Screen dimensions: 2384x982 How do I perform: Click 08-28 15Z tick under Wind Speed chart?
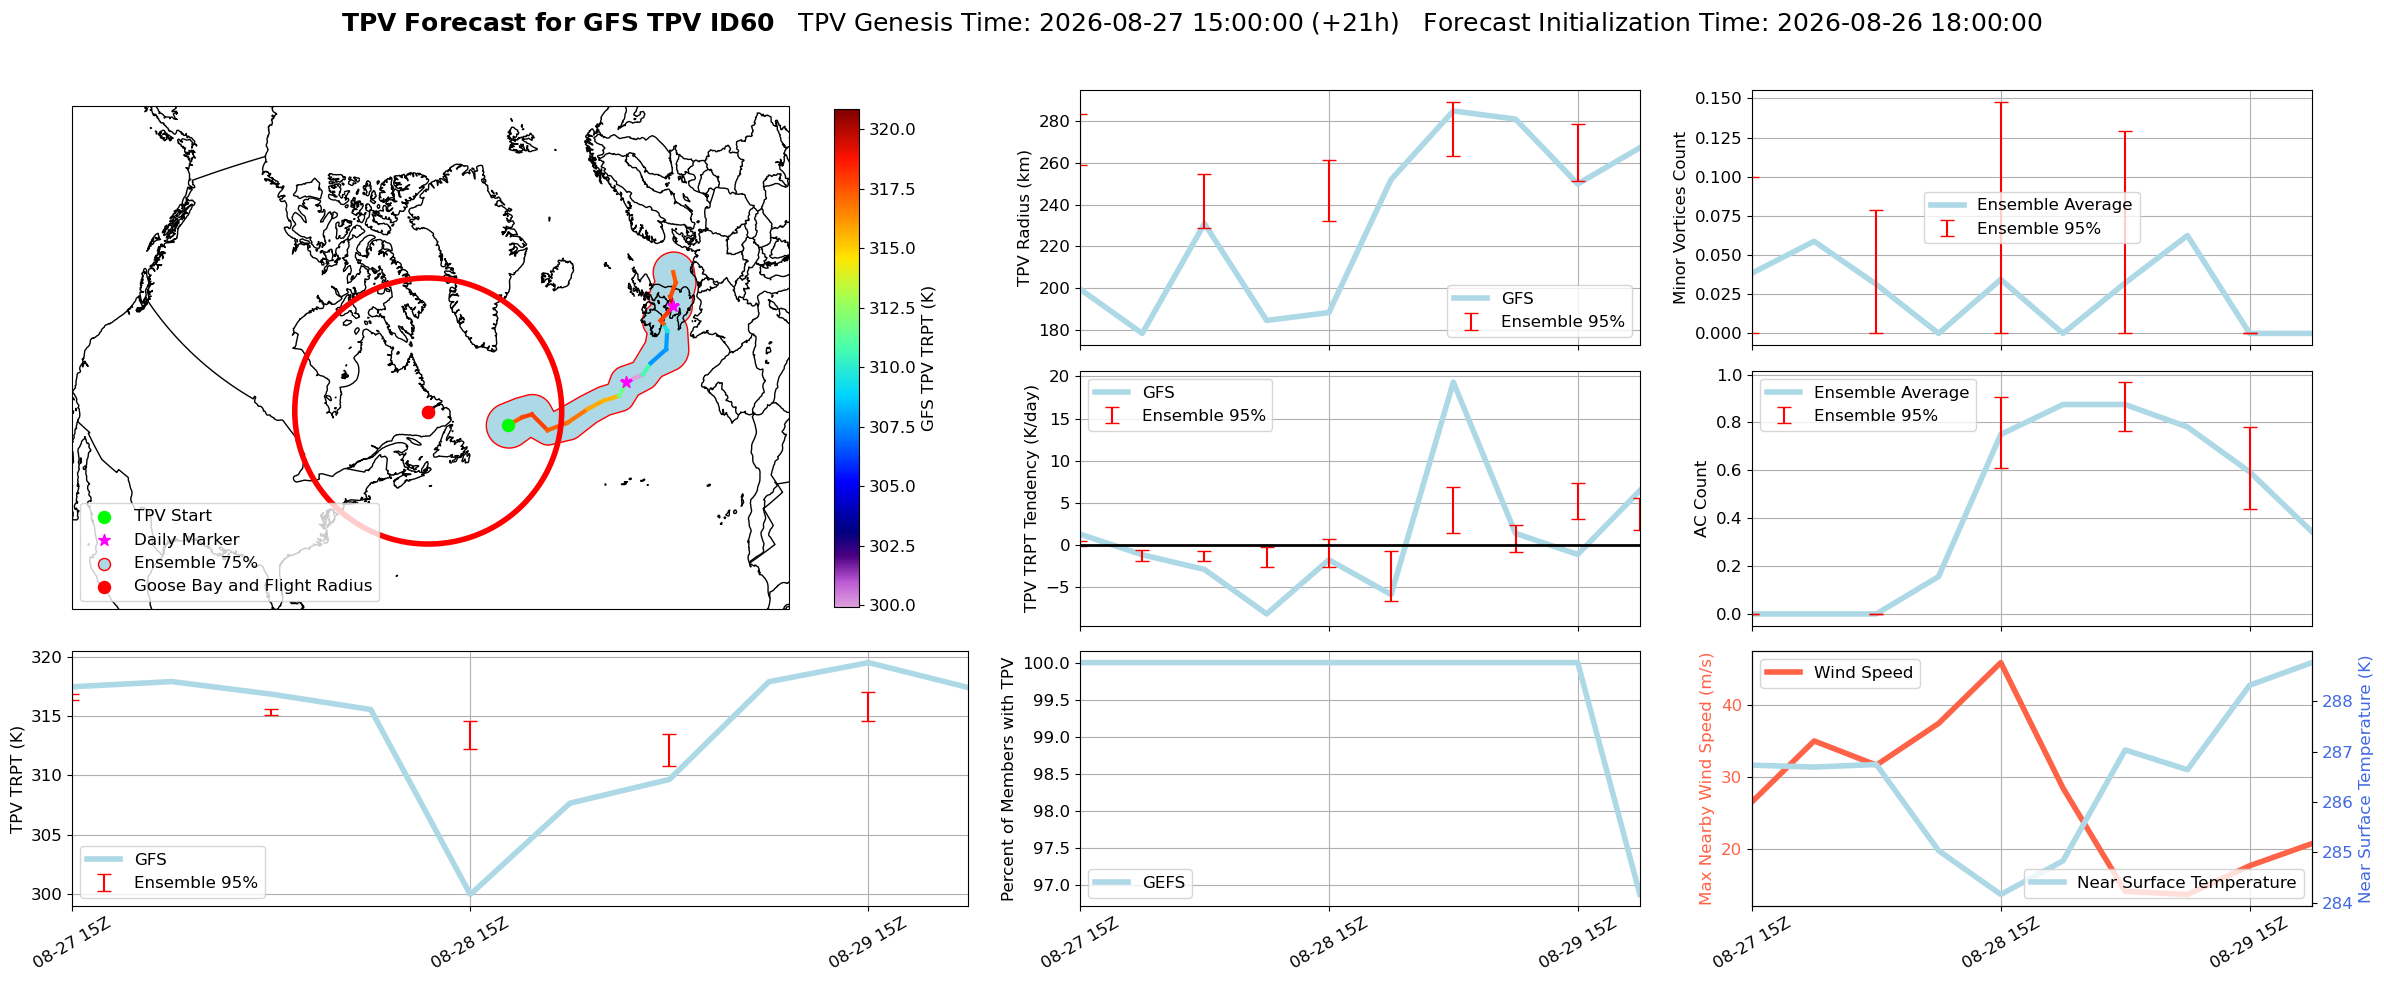pyautogui.click(x=1999, y=944)
